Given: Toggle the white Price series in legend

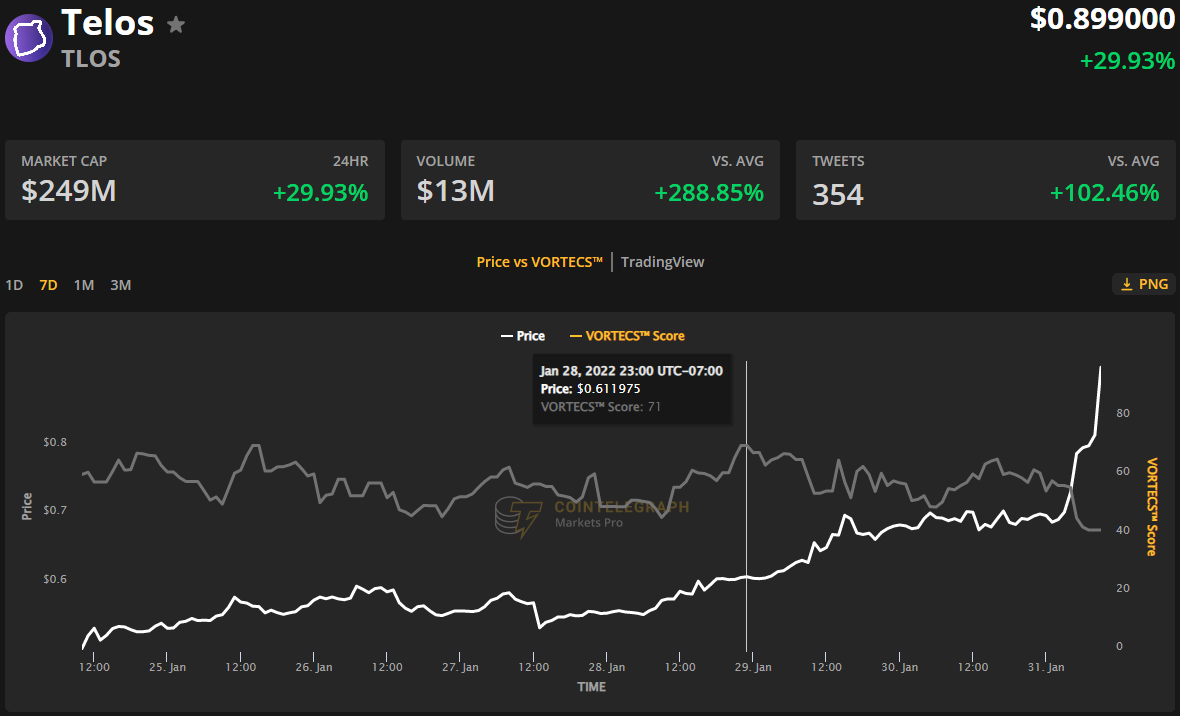Looking at the screenshot, I should (523, 336).
